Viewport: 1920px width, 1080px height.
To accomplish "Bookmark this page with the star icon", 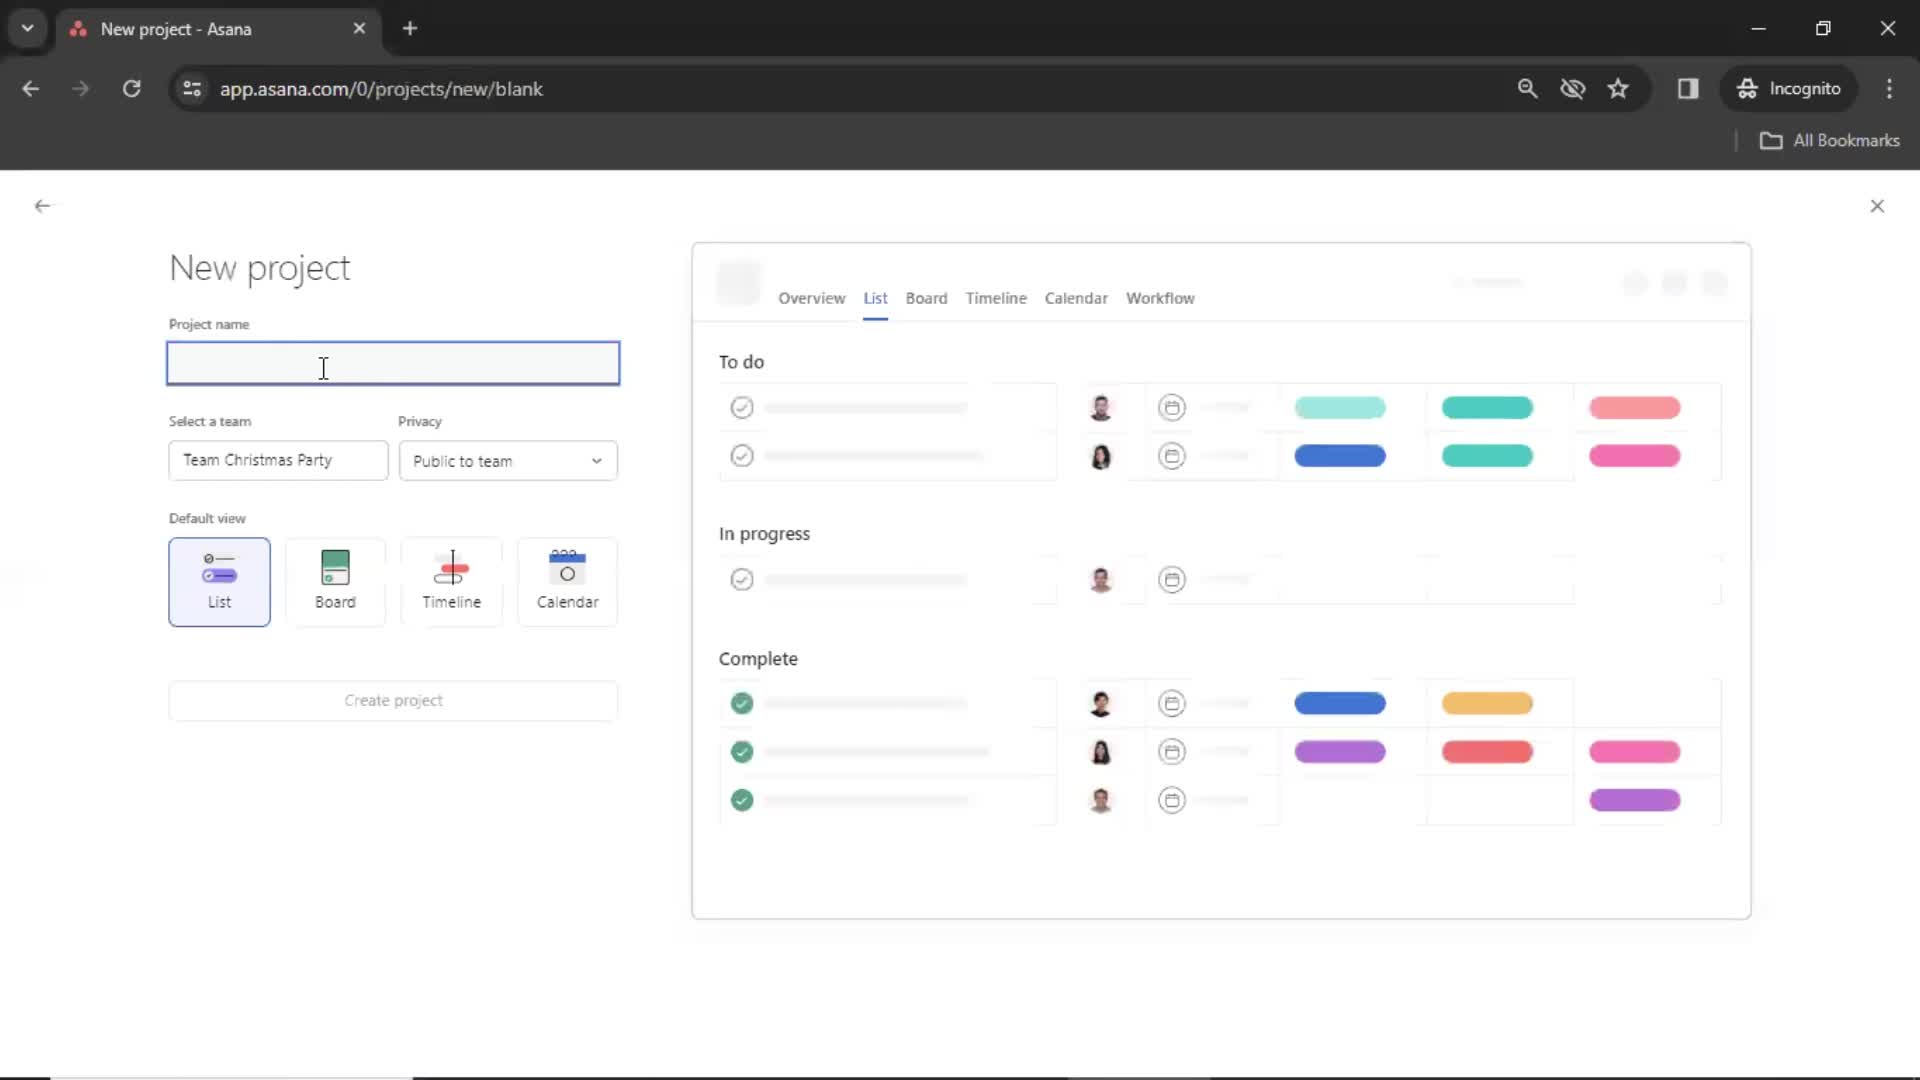I will pos(1618,89).
